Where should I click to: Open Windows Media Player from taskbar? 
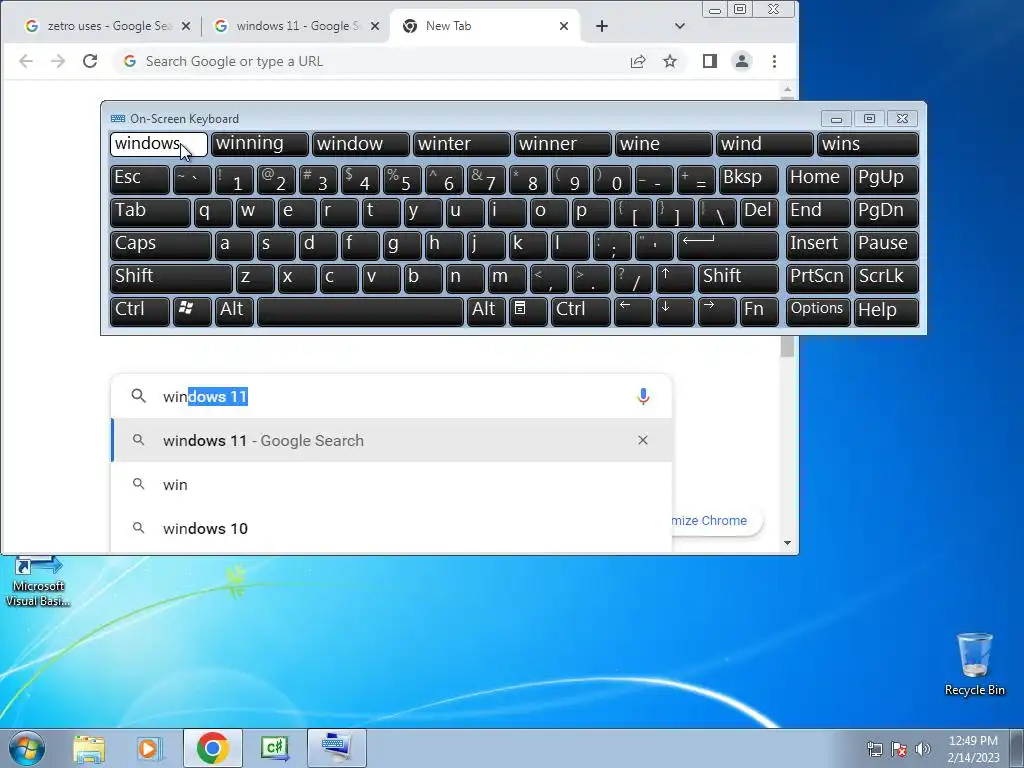pos(150,748)
